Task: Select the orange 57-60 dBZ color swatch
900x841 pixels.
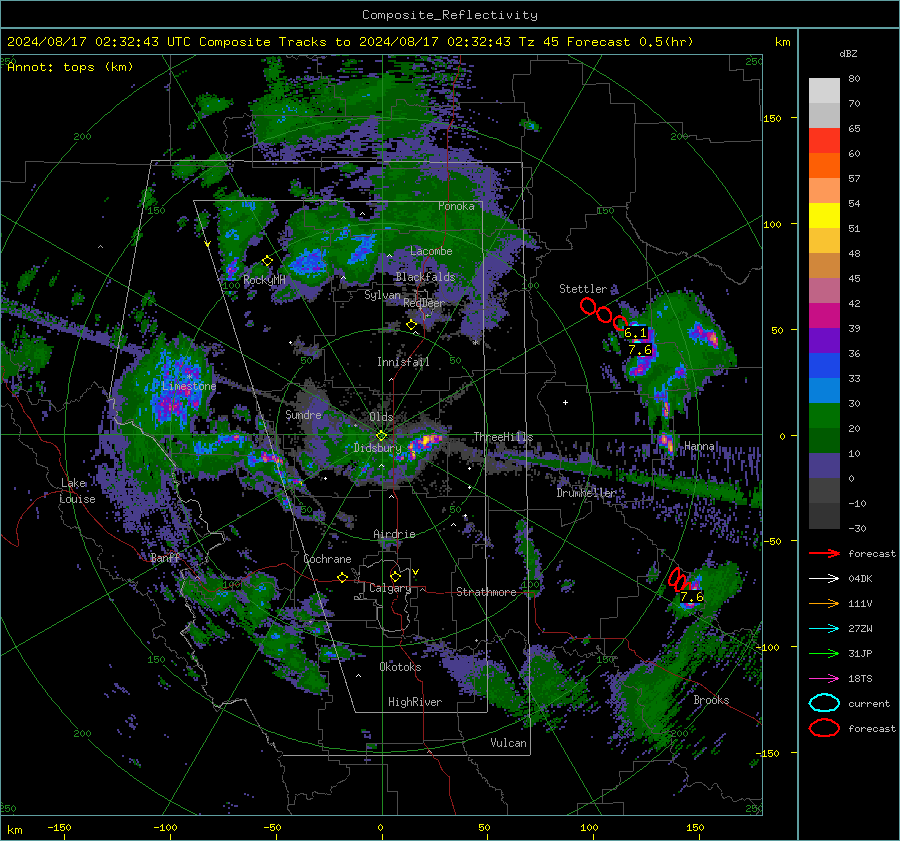Action: 824,166
